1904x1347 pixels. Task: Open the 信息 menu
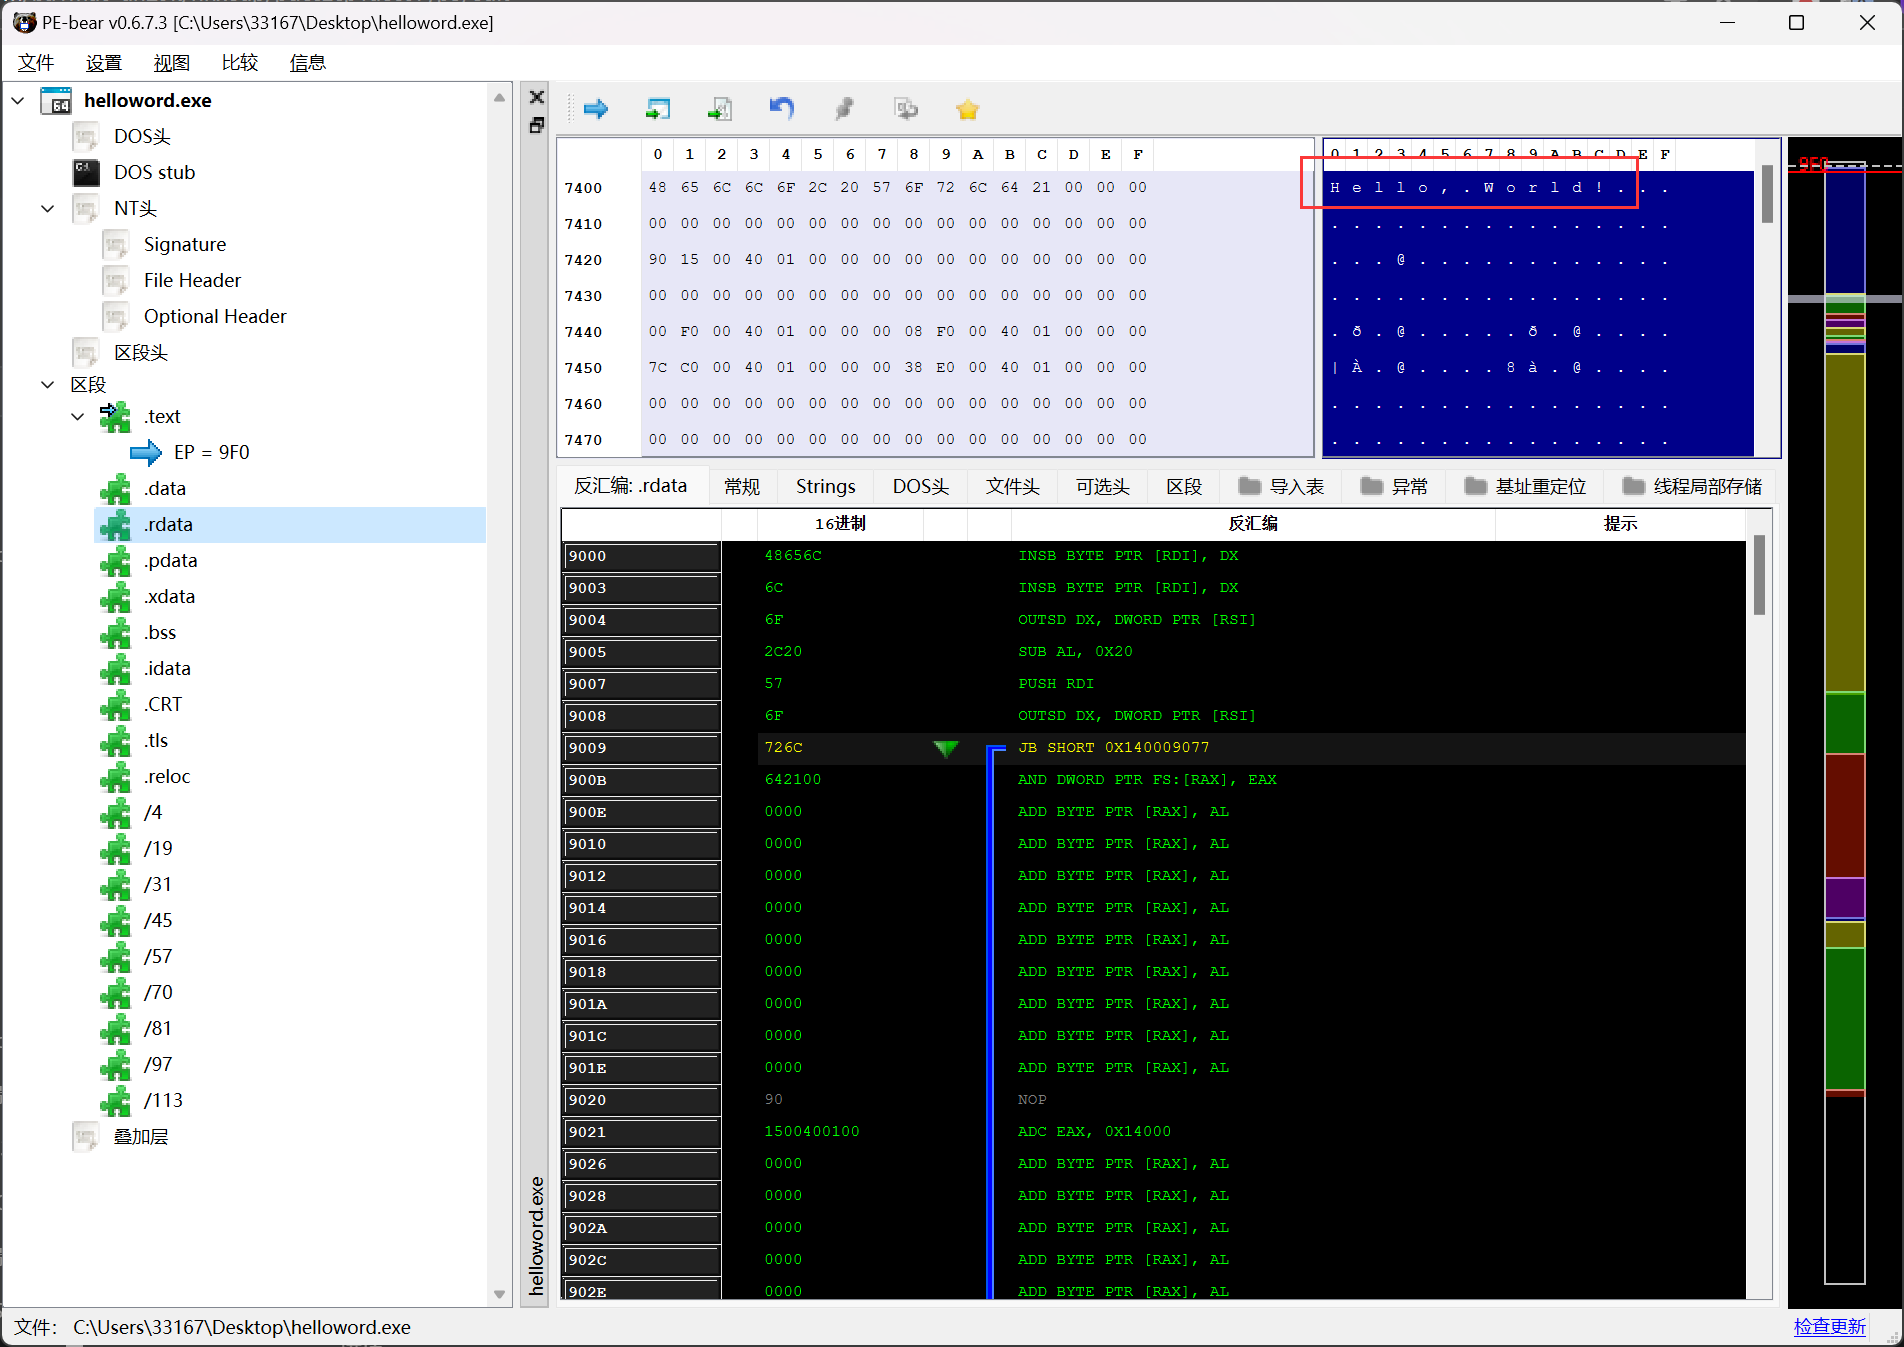pyautogui.click(x=307, y=62)
